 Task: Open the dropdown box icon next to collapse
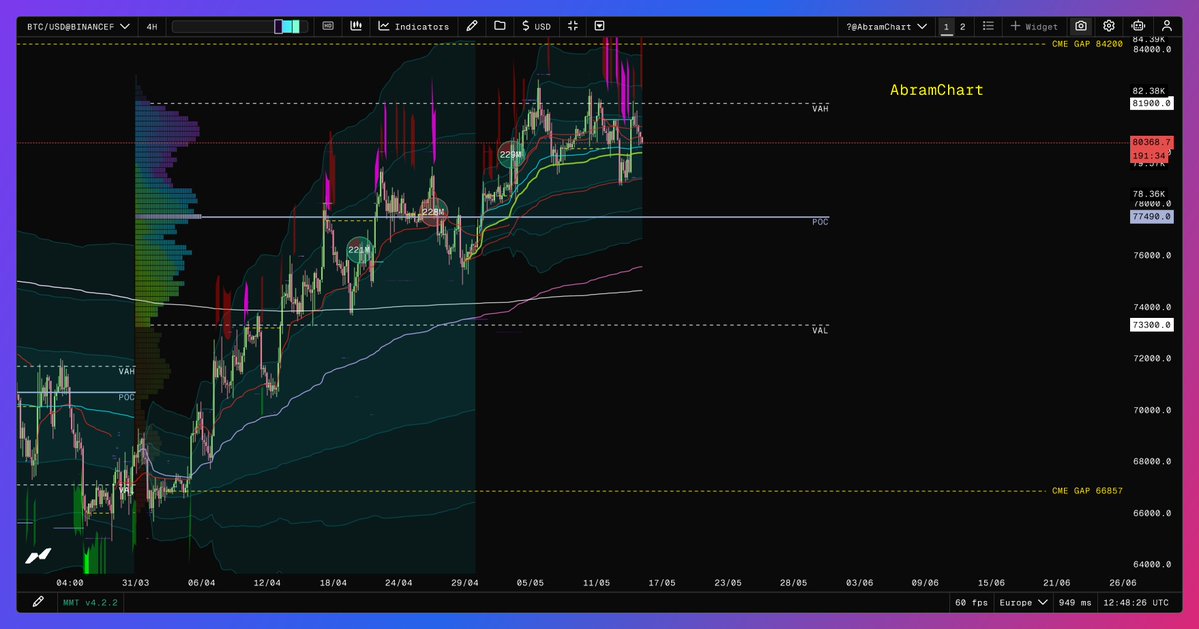tap(600, 26)
